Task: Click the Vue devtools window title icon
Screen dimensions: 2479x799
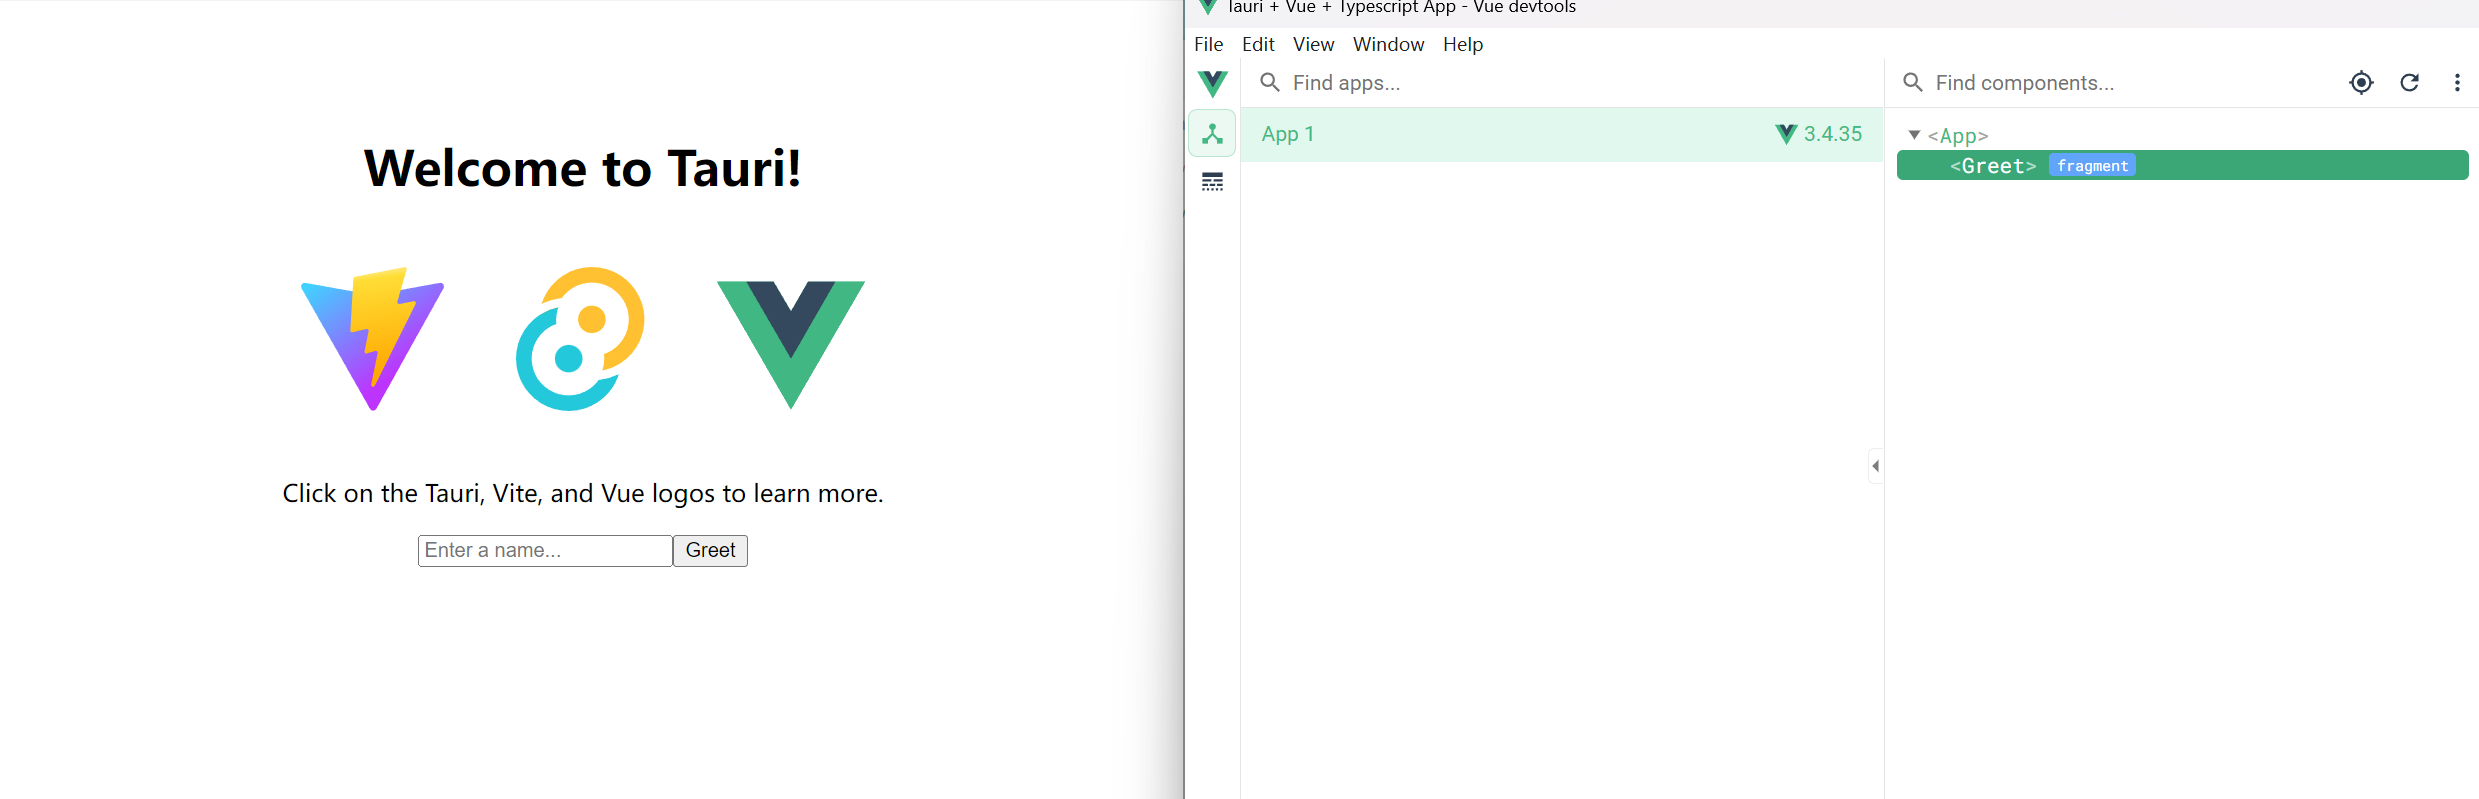Action: pyautogui.click(x=1208, y=7)
